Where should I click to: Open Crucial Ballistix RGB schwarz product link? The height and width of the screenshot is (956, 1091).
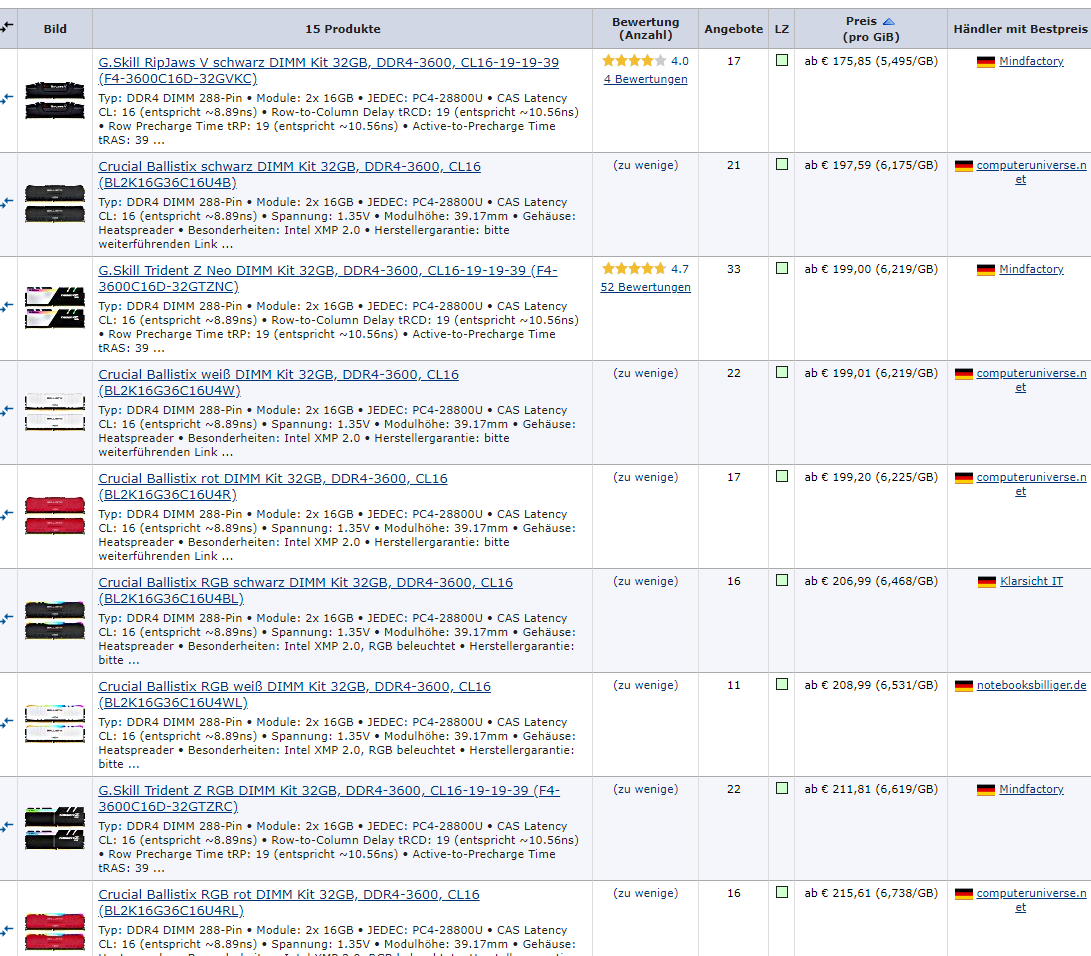point(305,591)
